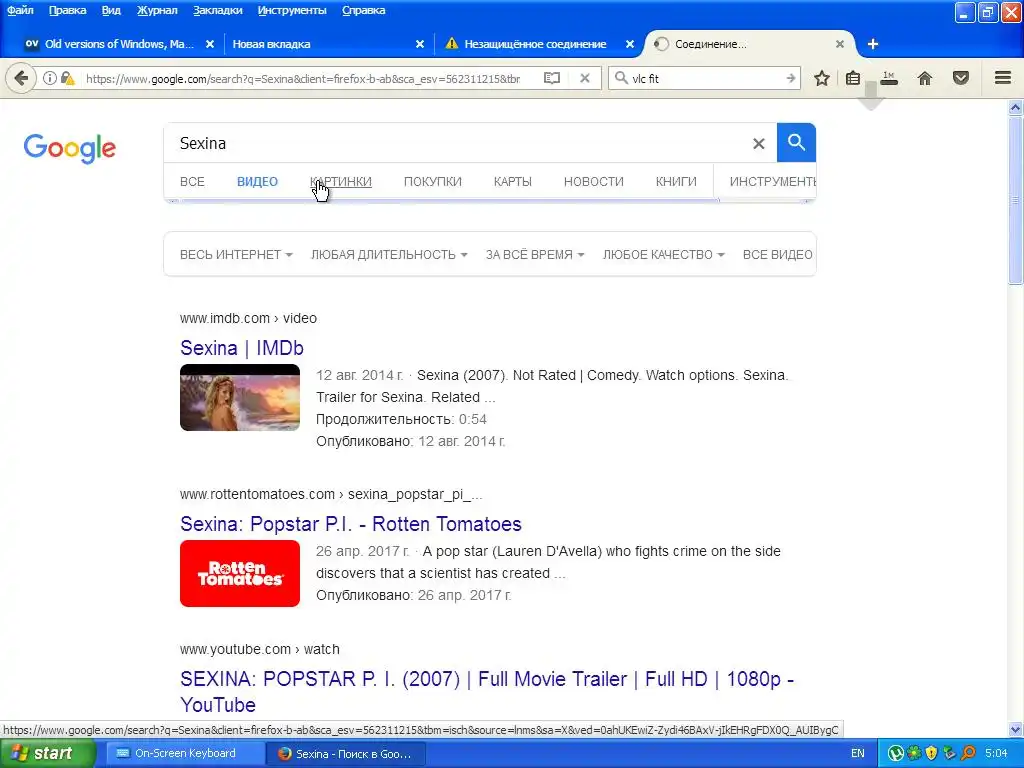Click page scrollbar up arrow
Viewport: 1024px width, 768px height.
coord(1016,108)
